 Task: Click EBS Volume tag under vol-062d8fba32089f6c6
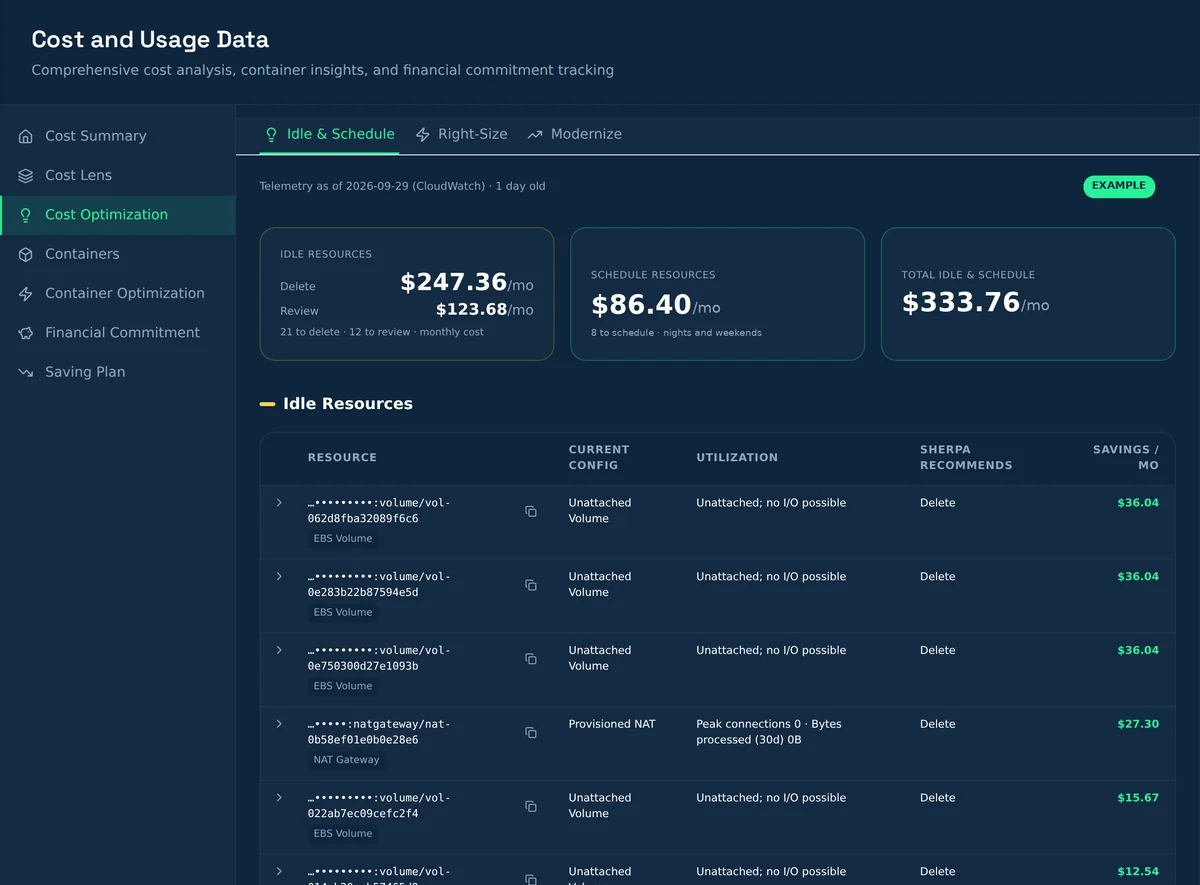tap(343, 539)
